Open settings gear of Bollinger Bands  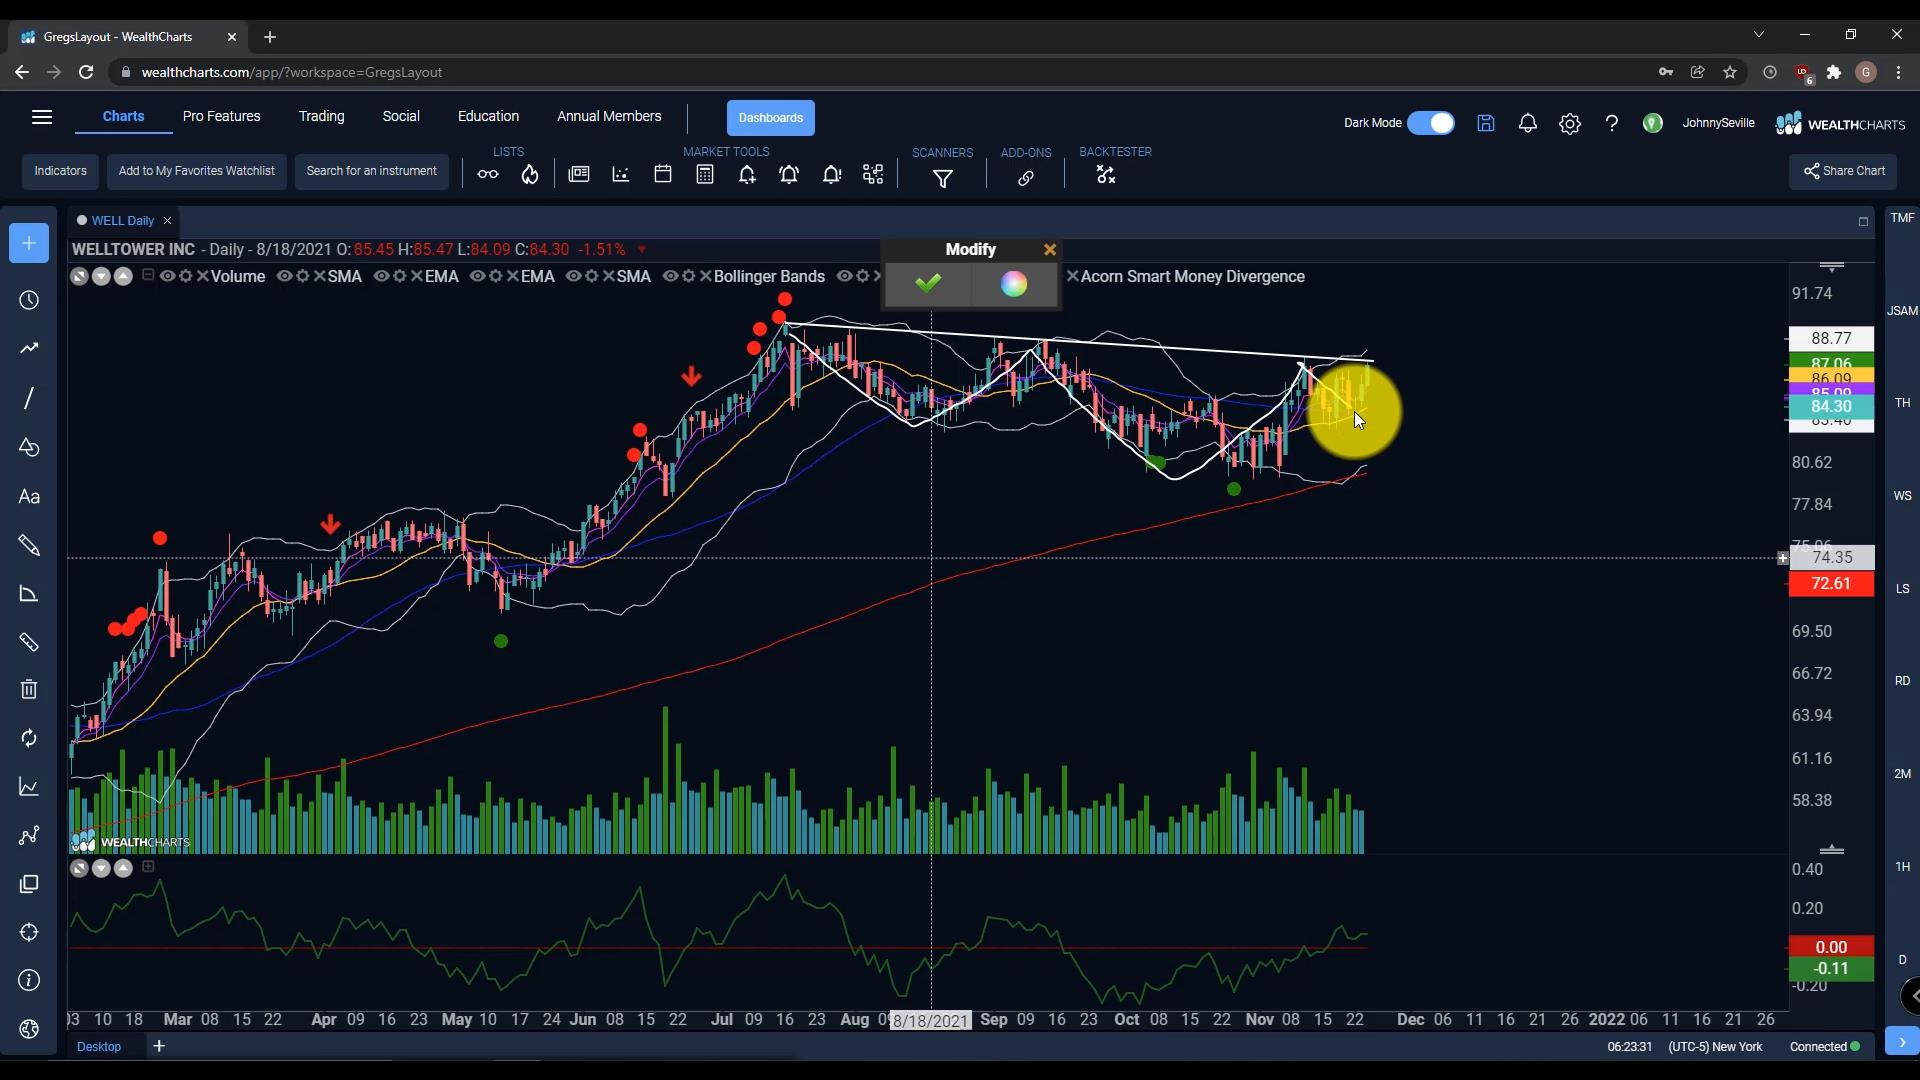pos(688,277)
